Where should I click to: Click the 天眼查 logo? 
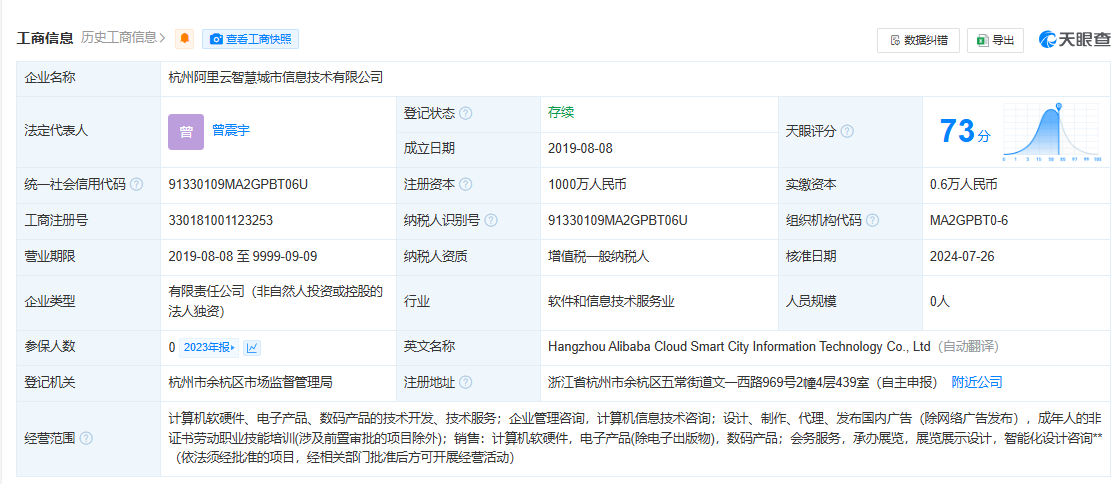click(1074, 40)
